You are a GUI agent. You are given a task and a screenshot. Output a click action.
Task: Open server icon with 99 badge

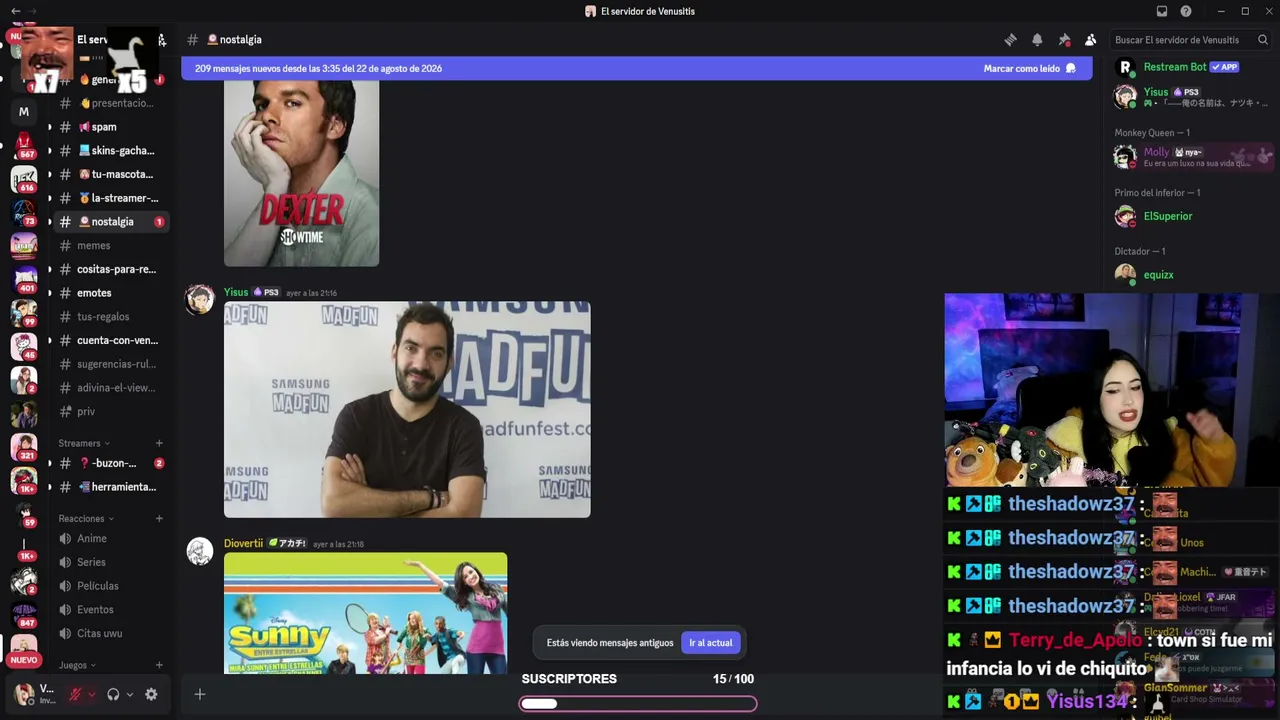click(x=24, y=313)
